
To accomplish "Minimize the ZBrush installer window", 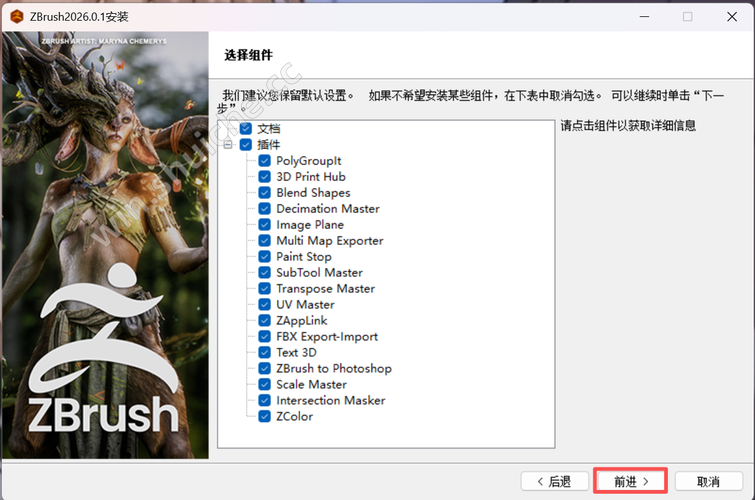I will 644,17.
